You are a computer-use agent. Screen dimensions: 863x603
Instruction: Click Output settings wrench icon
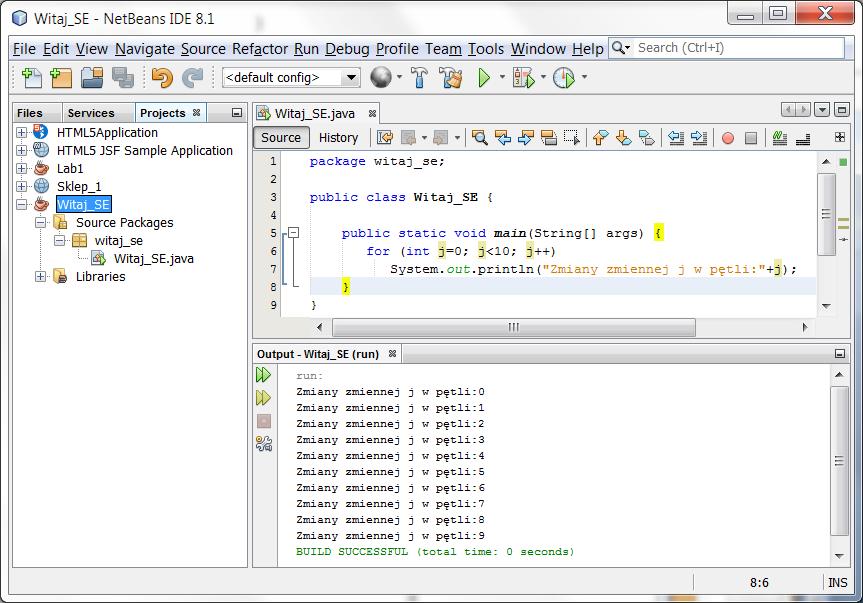pyautogui.click(x=264, y=443)
